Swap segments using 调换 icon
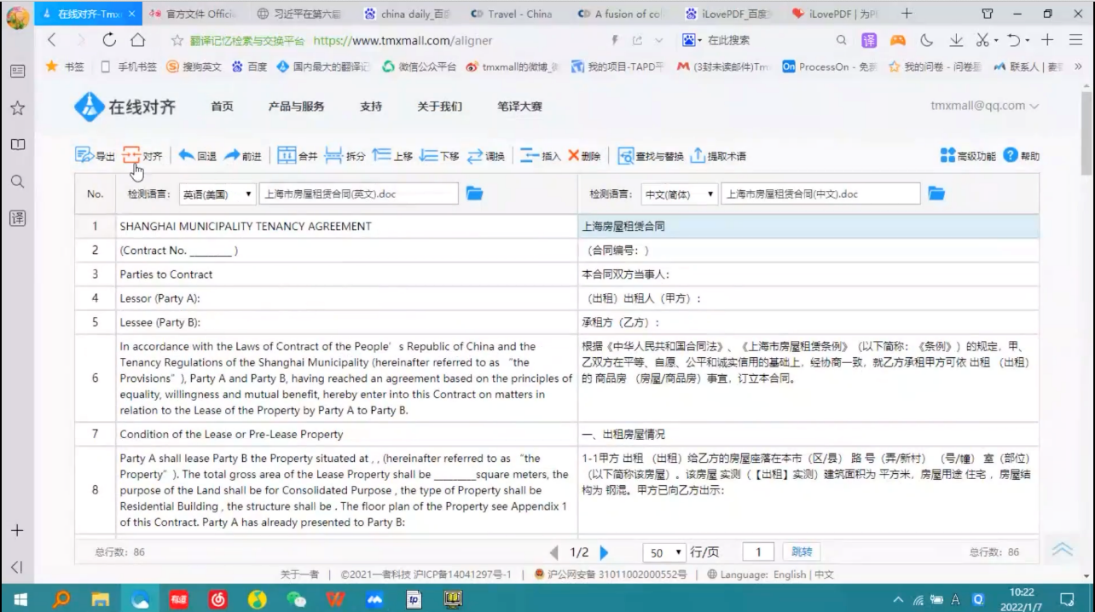This screenshot has width=1095, height=612. point(475,156)
